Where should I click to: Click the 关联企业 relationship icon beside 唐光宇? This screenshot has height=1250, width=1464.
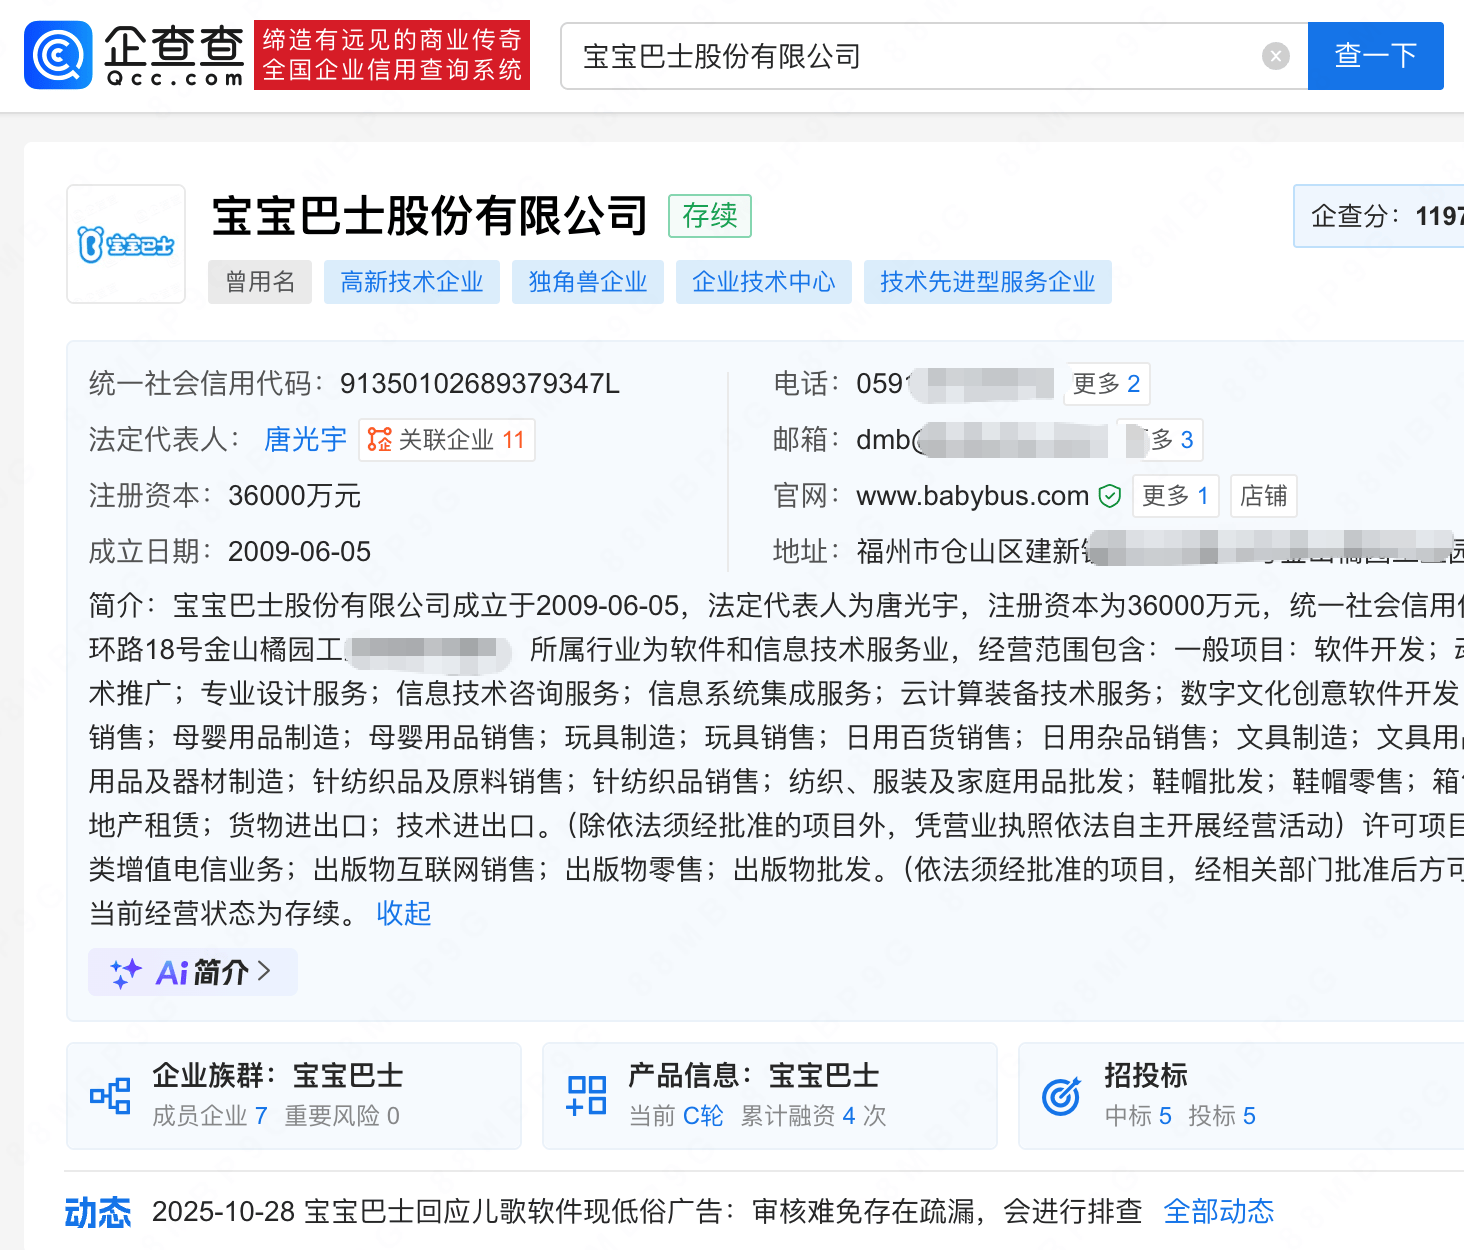coord(380,439)
